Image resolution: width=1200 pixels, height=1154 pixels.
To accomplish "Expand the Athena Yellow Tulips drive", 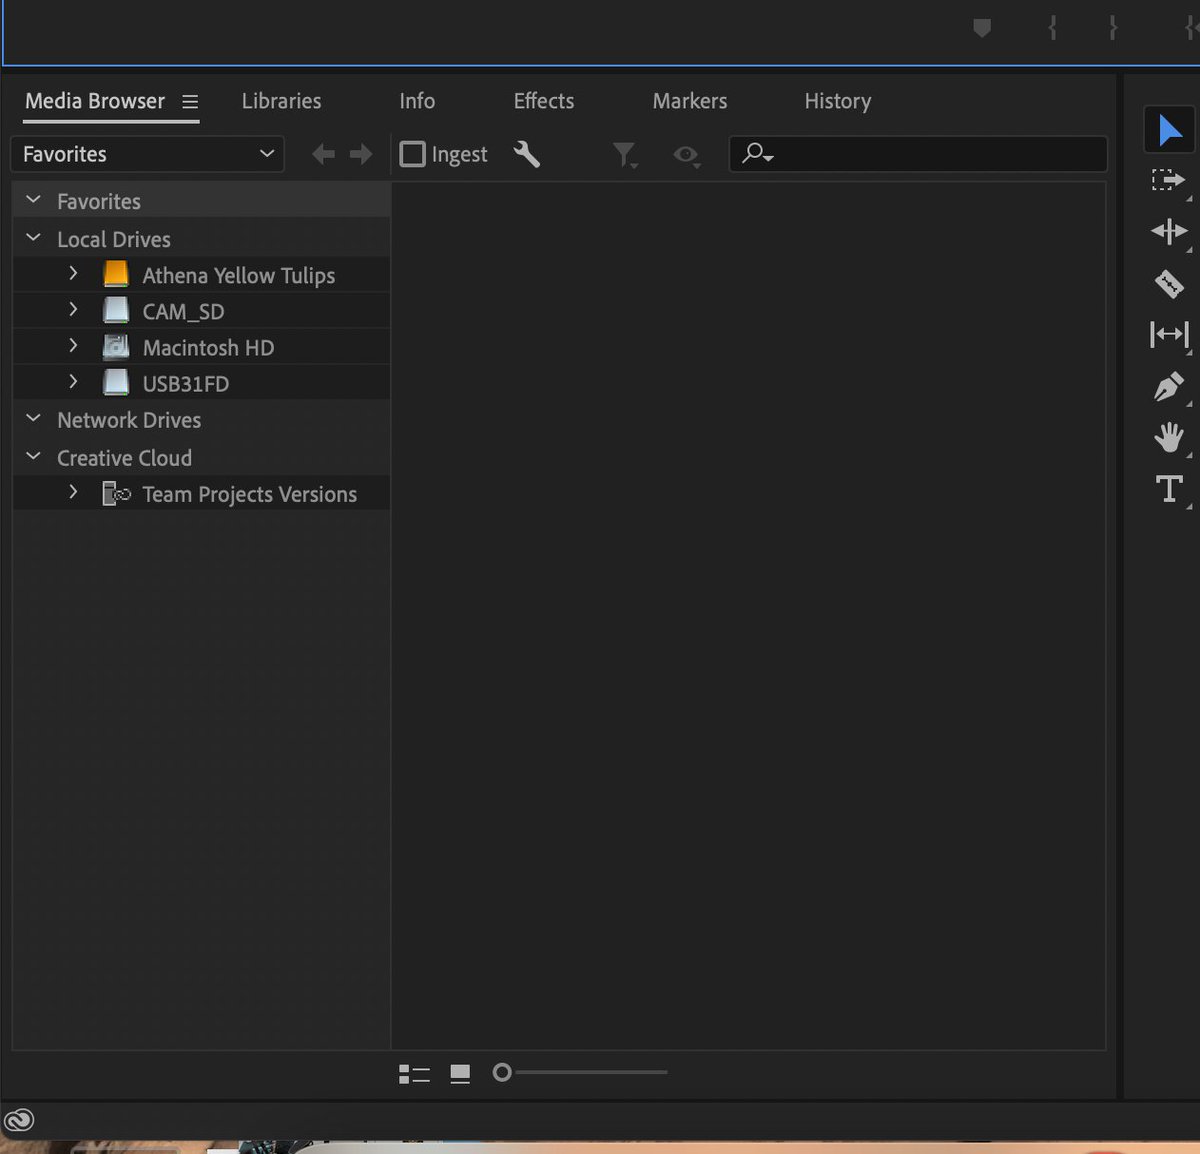I will click(73, 273).
